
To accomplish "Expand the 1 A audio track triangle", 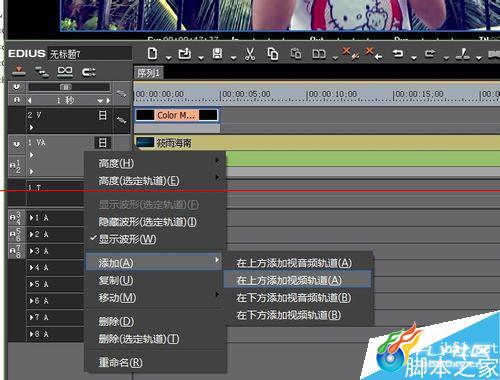I will 31,218.
